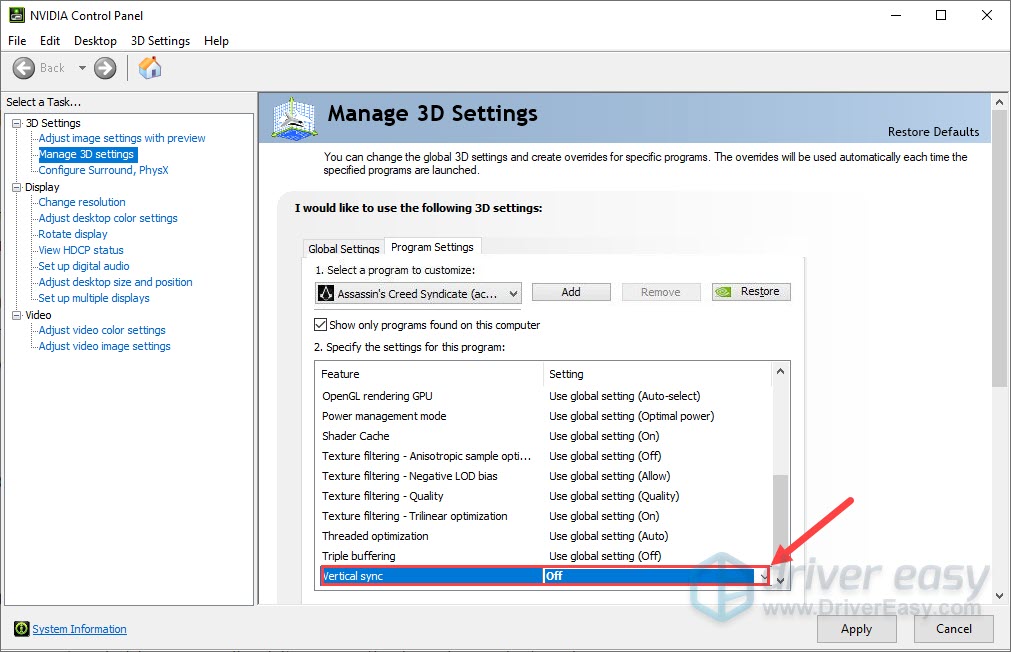
Task: Click the NVIDIA Control Panel title icon
Action: (17, 15)
